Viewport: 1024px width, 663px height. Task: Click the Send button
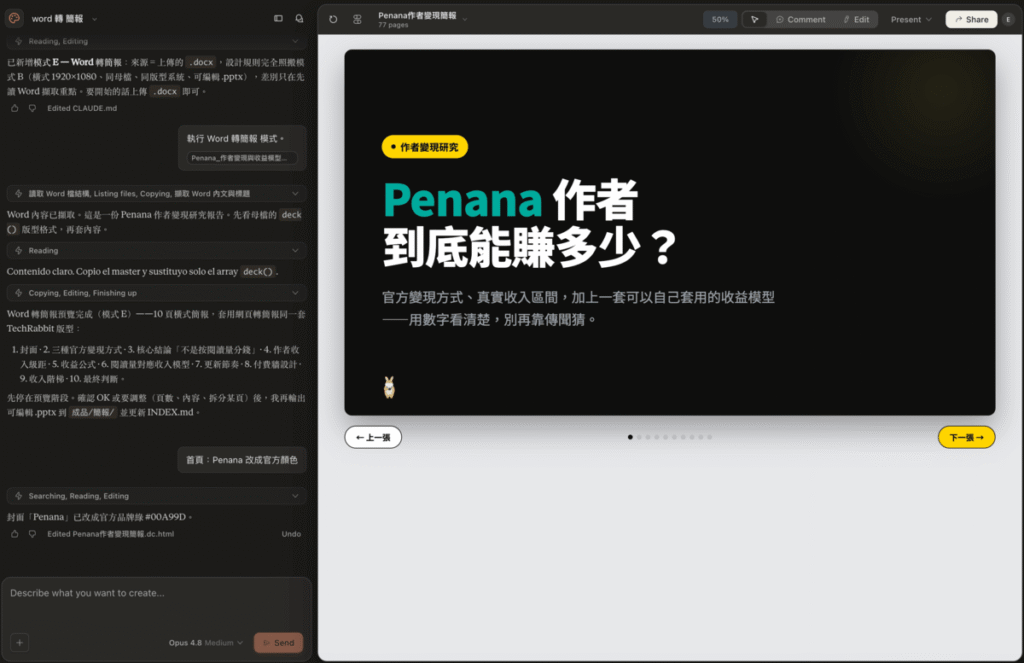(x=278, y=643)
